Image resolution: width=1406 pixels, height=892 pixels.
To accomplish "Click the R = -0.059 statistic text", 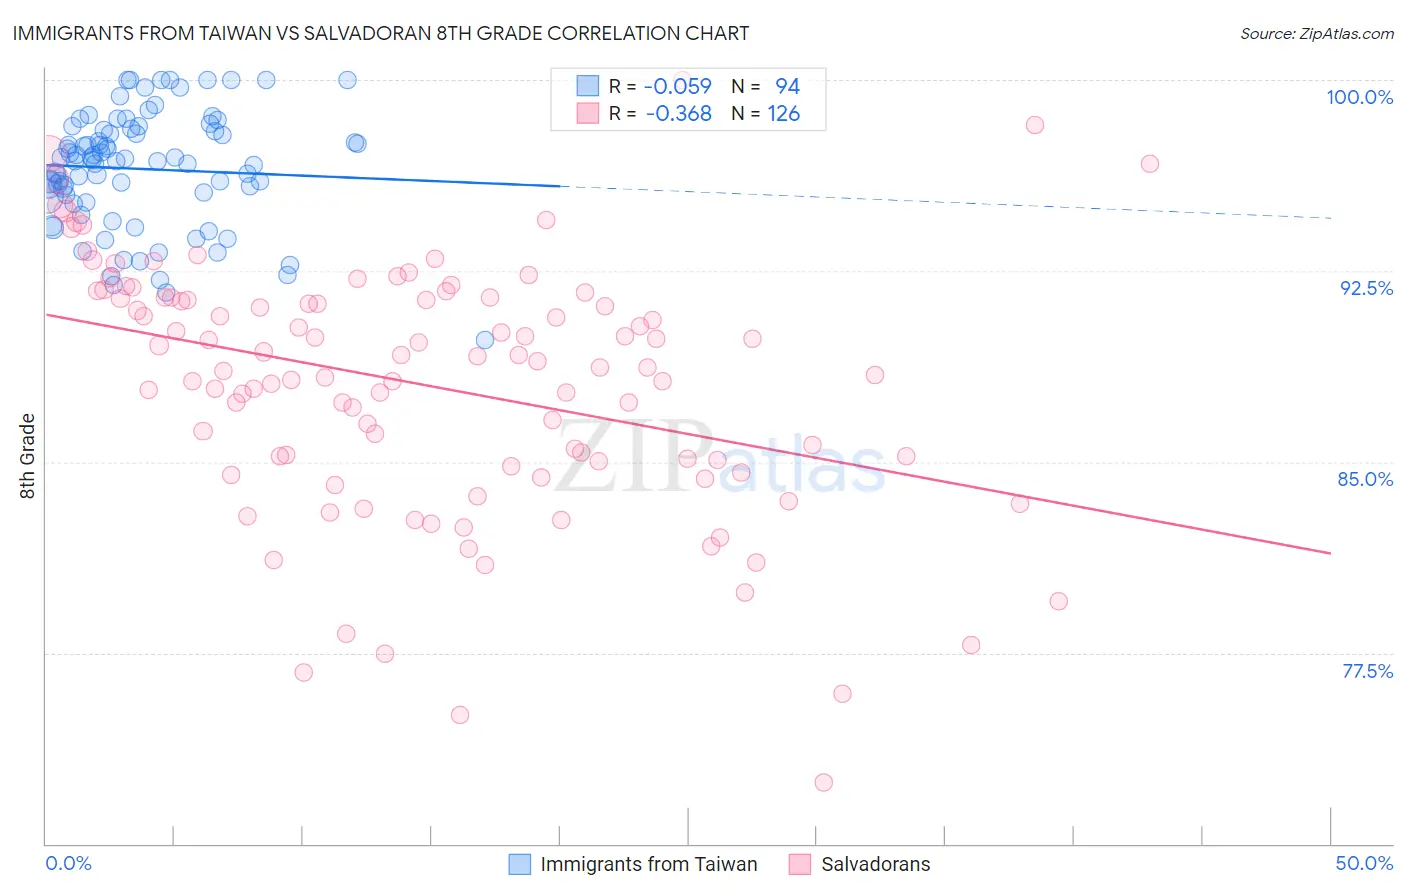I will [x=660, y=86].
